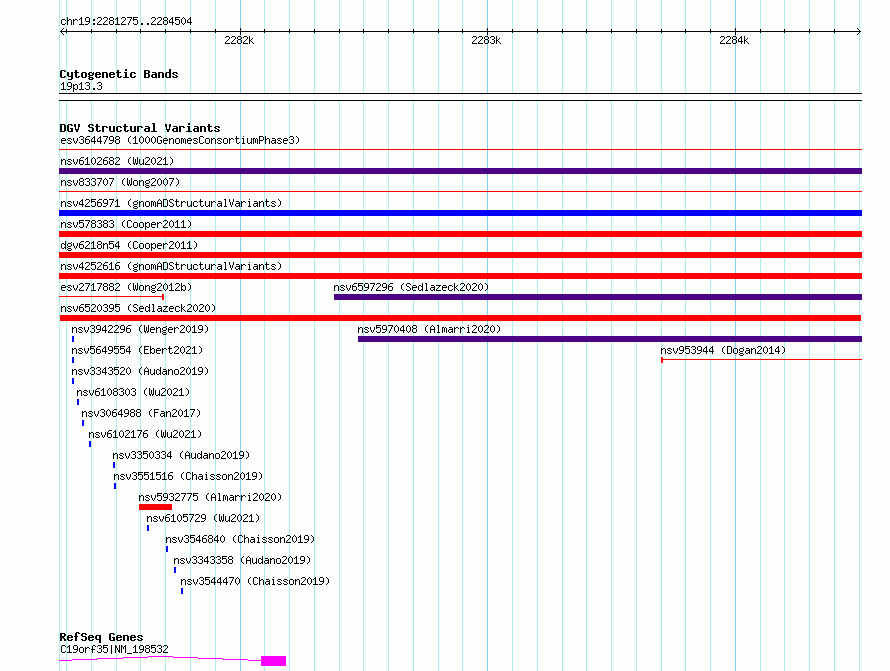This screenshot has width=890, height=671.
Task: Open nsv6597296 (Sedlazeck2020) variant label
Action: [411, 287]
